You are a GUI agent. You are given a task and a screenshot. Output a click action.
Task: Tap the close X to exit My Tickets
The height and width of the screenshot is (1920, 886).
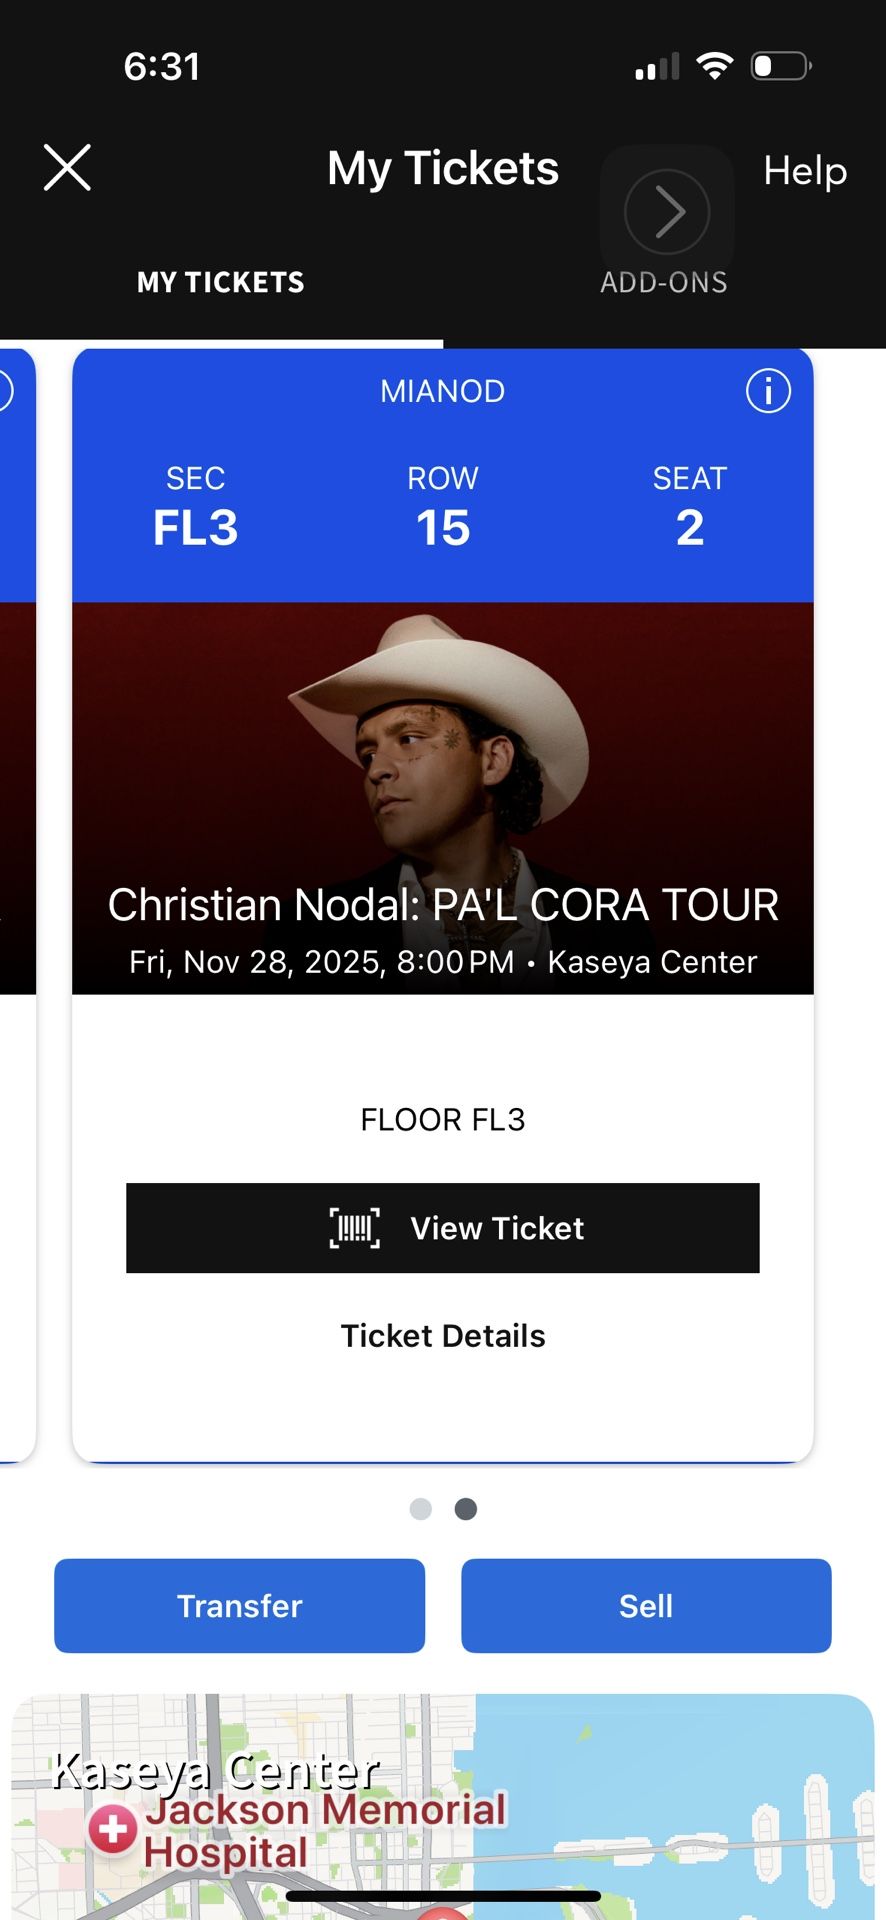coord(66,167)
